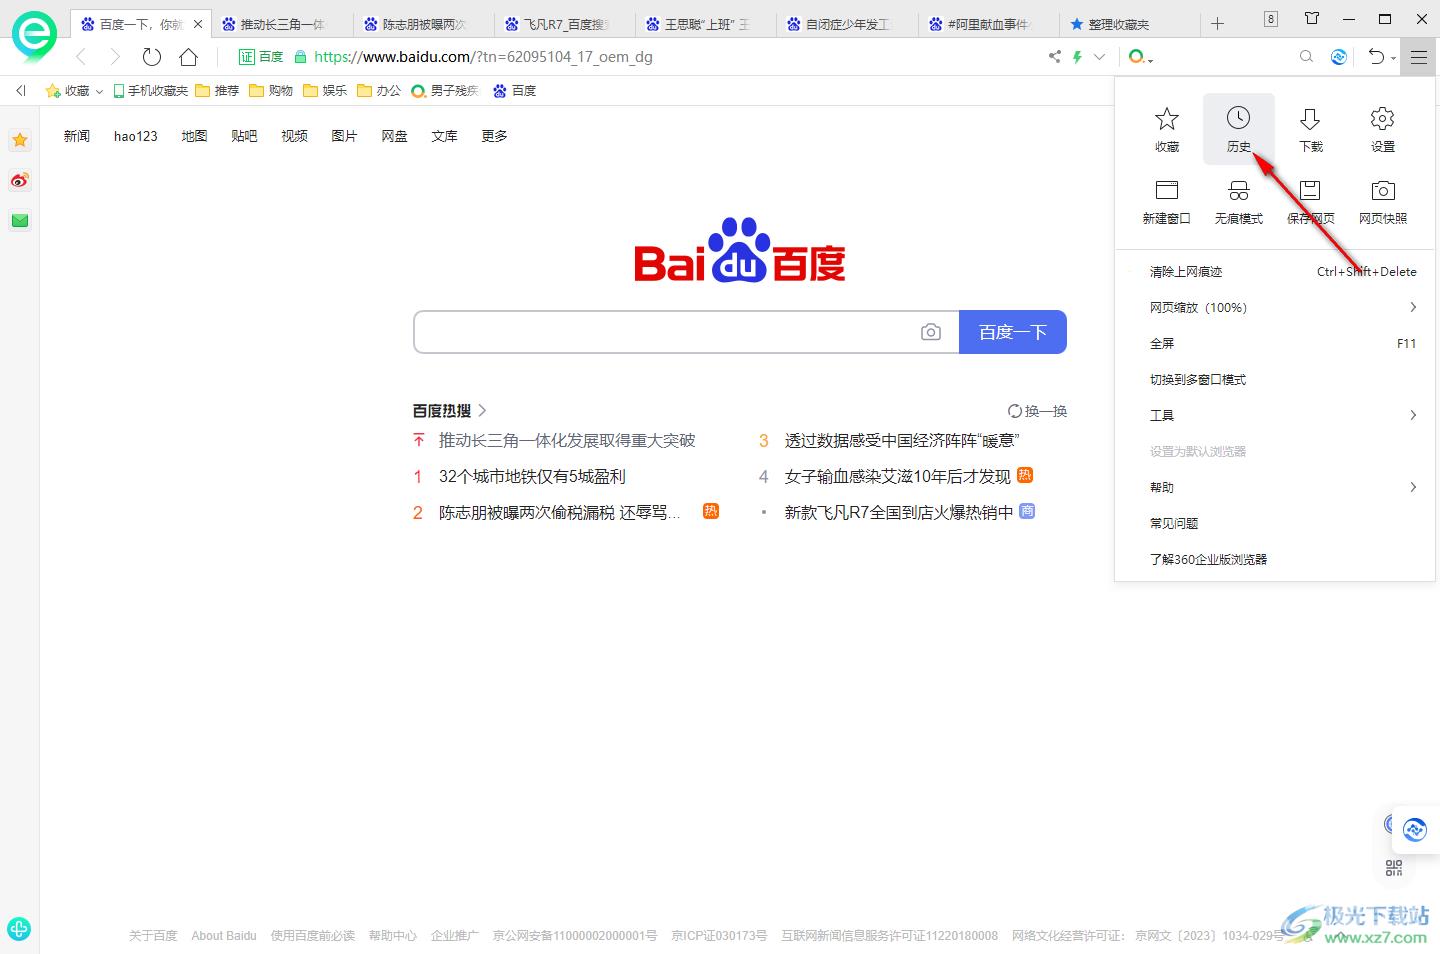Open Downloads (下载) icon in menu
The image size is (1440, 954).
coord(1310,129)
